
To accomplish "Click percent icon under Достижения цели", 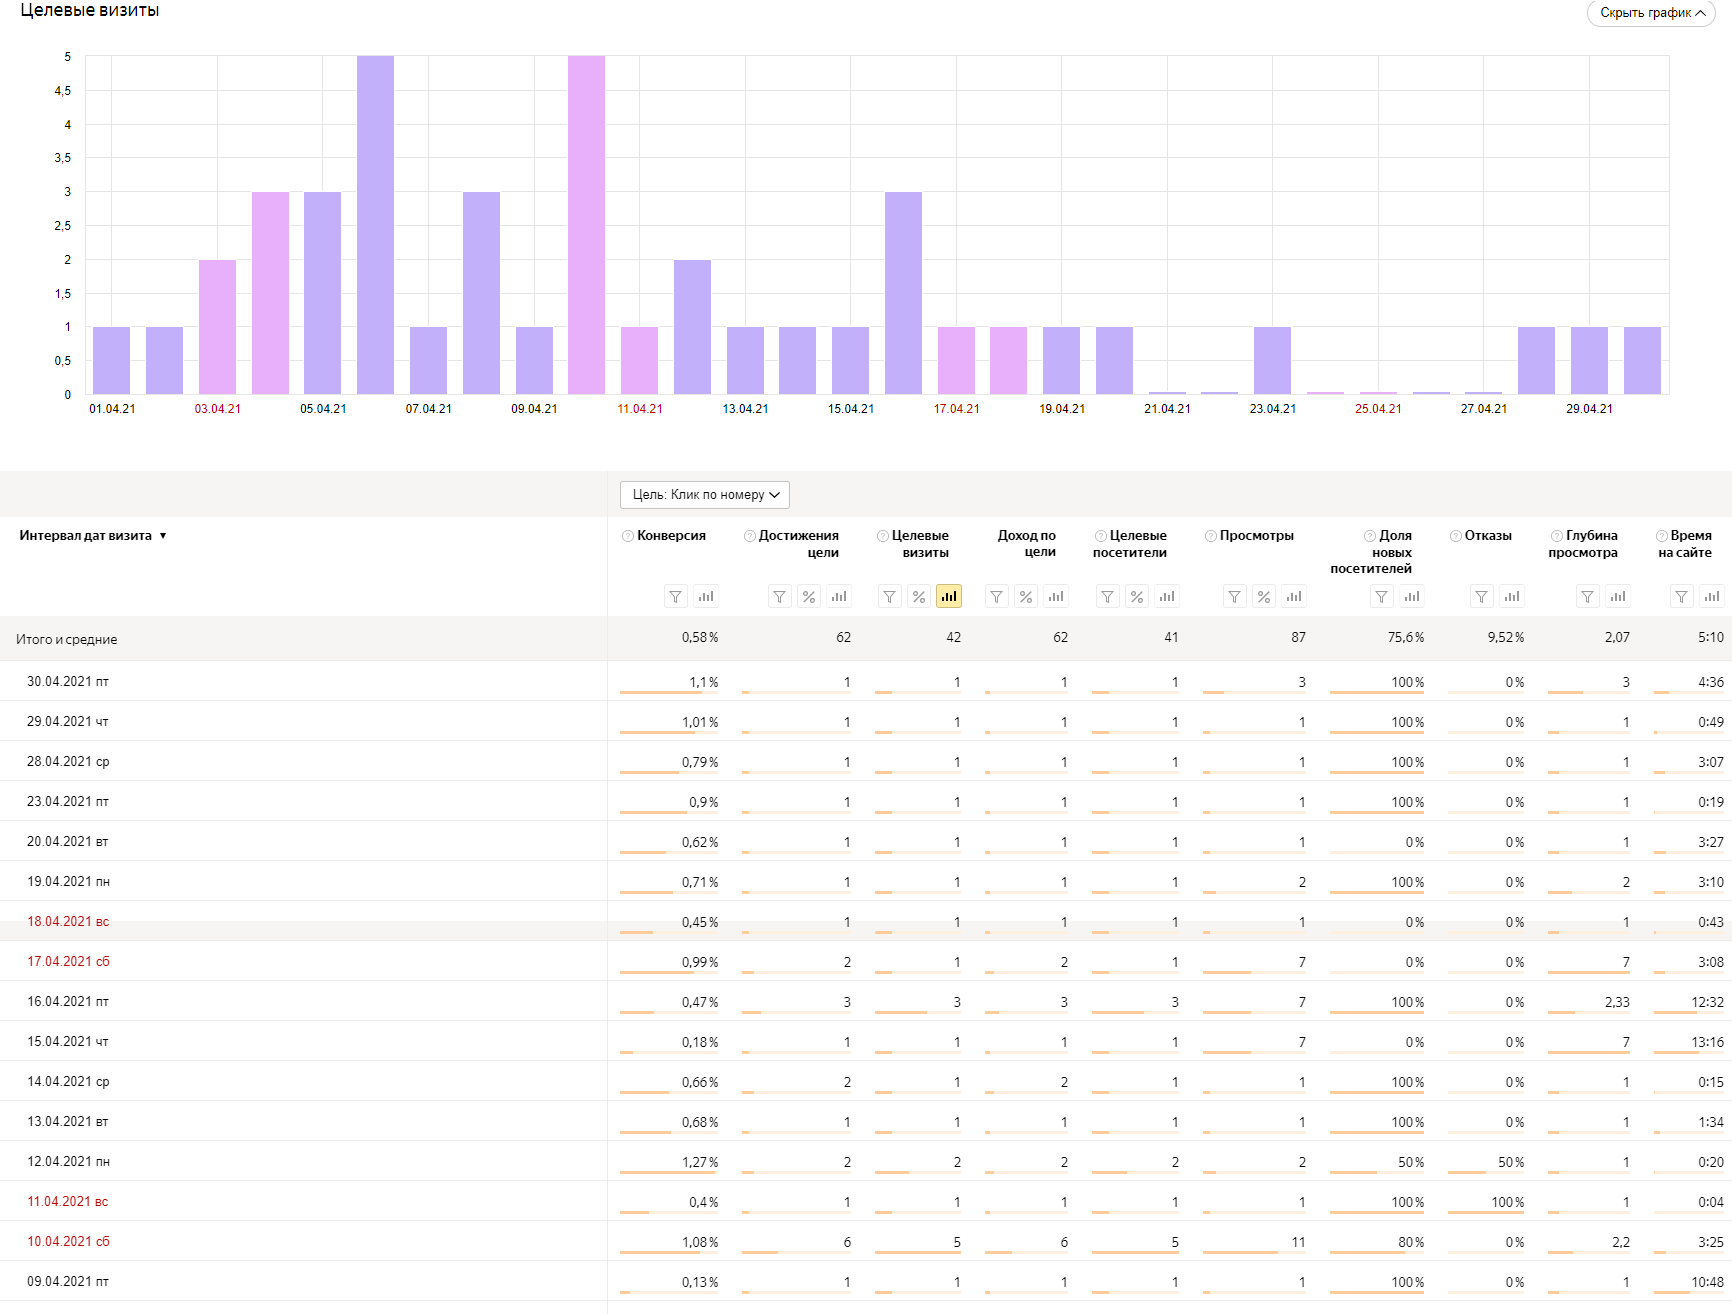I will [x=809, y=597].
